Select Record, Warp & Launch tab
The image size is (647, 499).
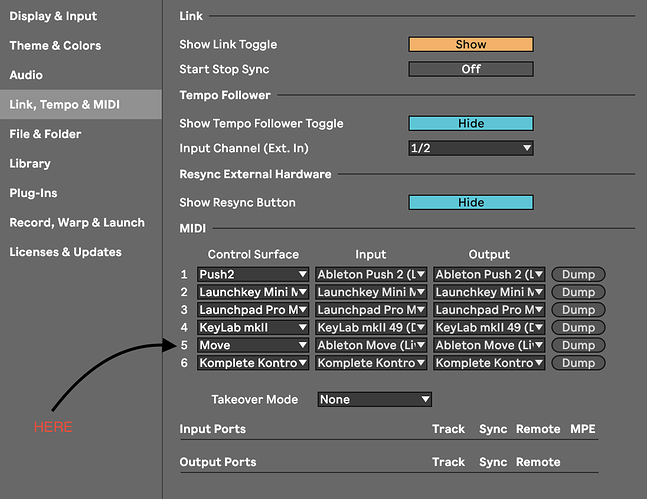pos(77,222)
